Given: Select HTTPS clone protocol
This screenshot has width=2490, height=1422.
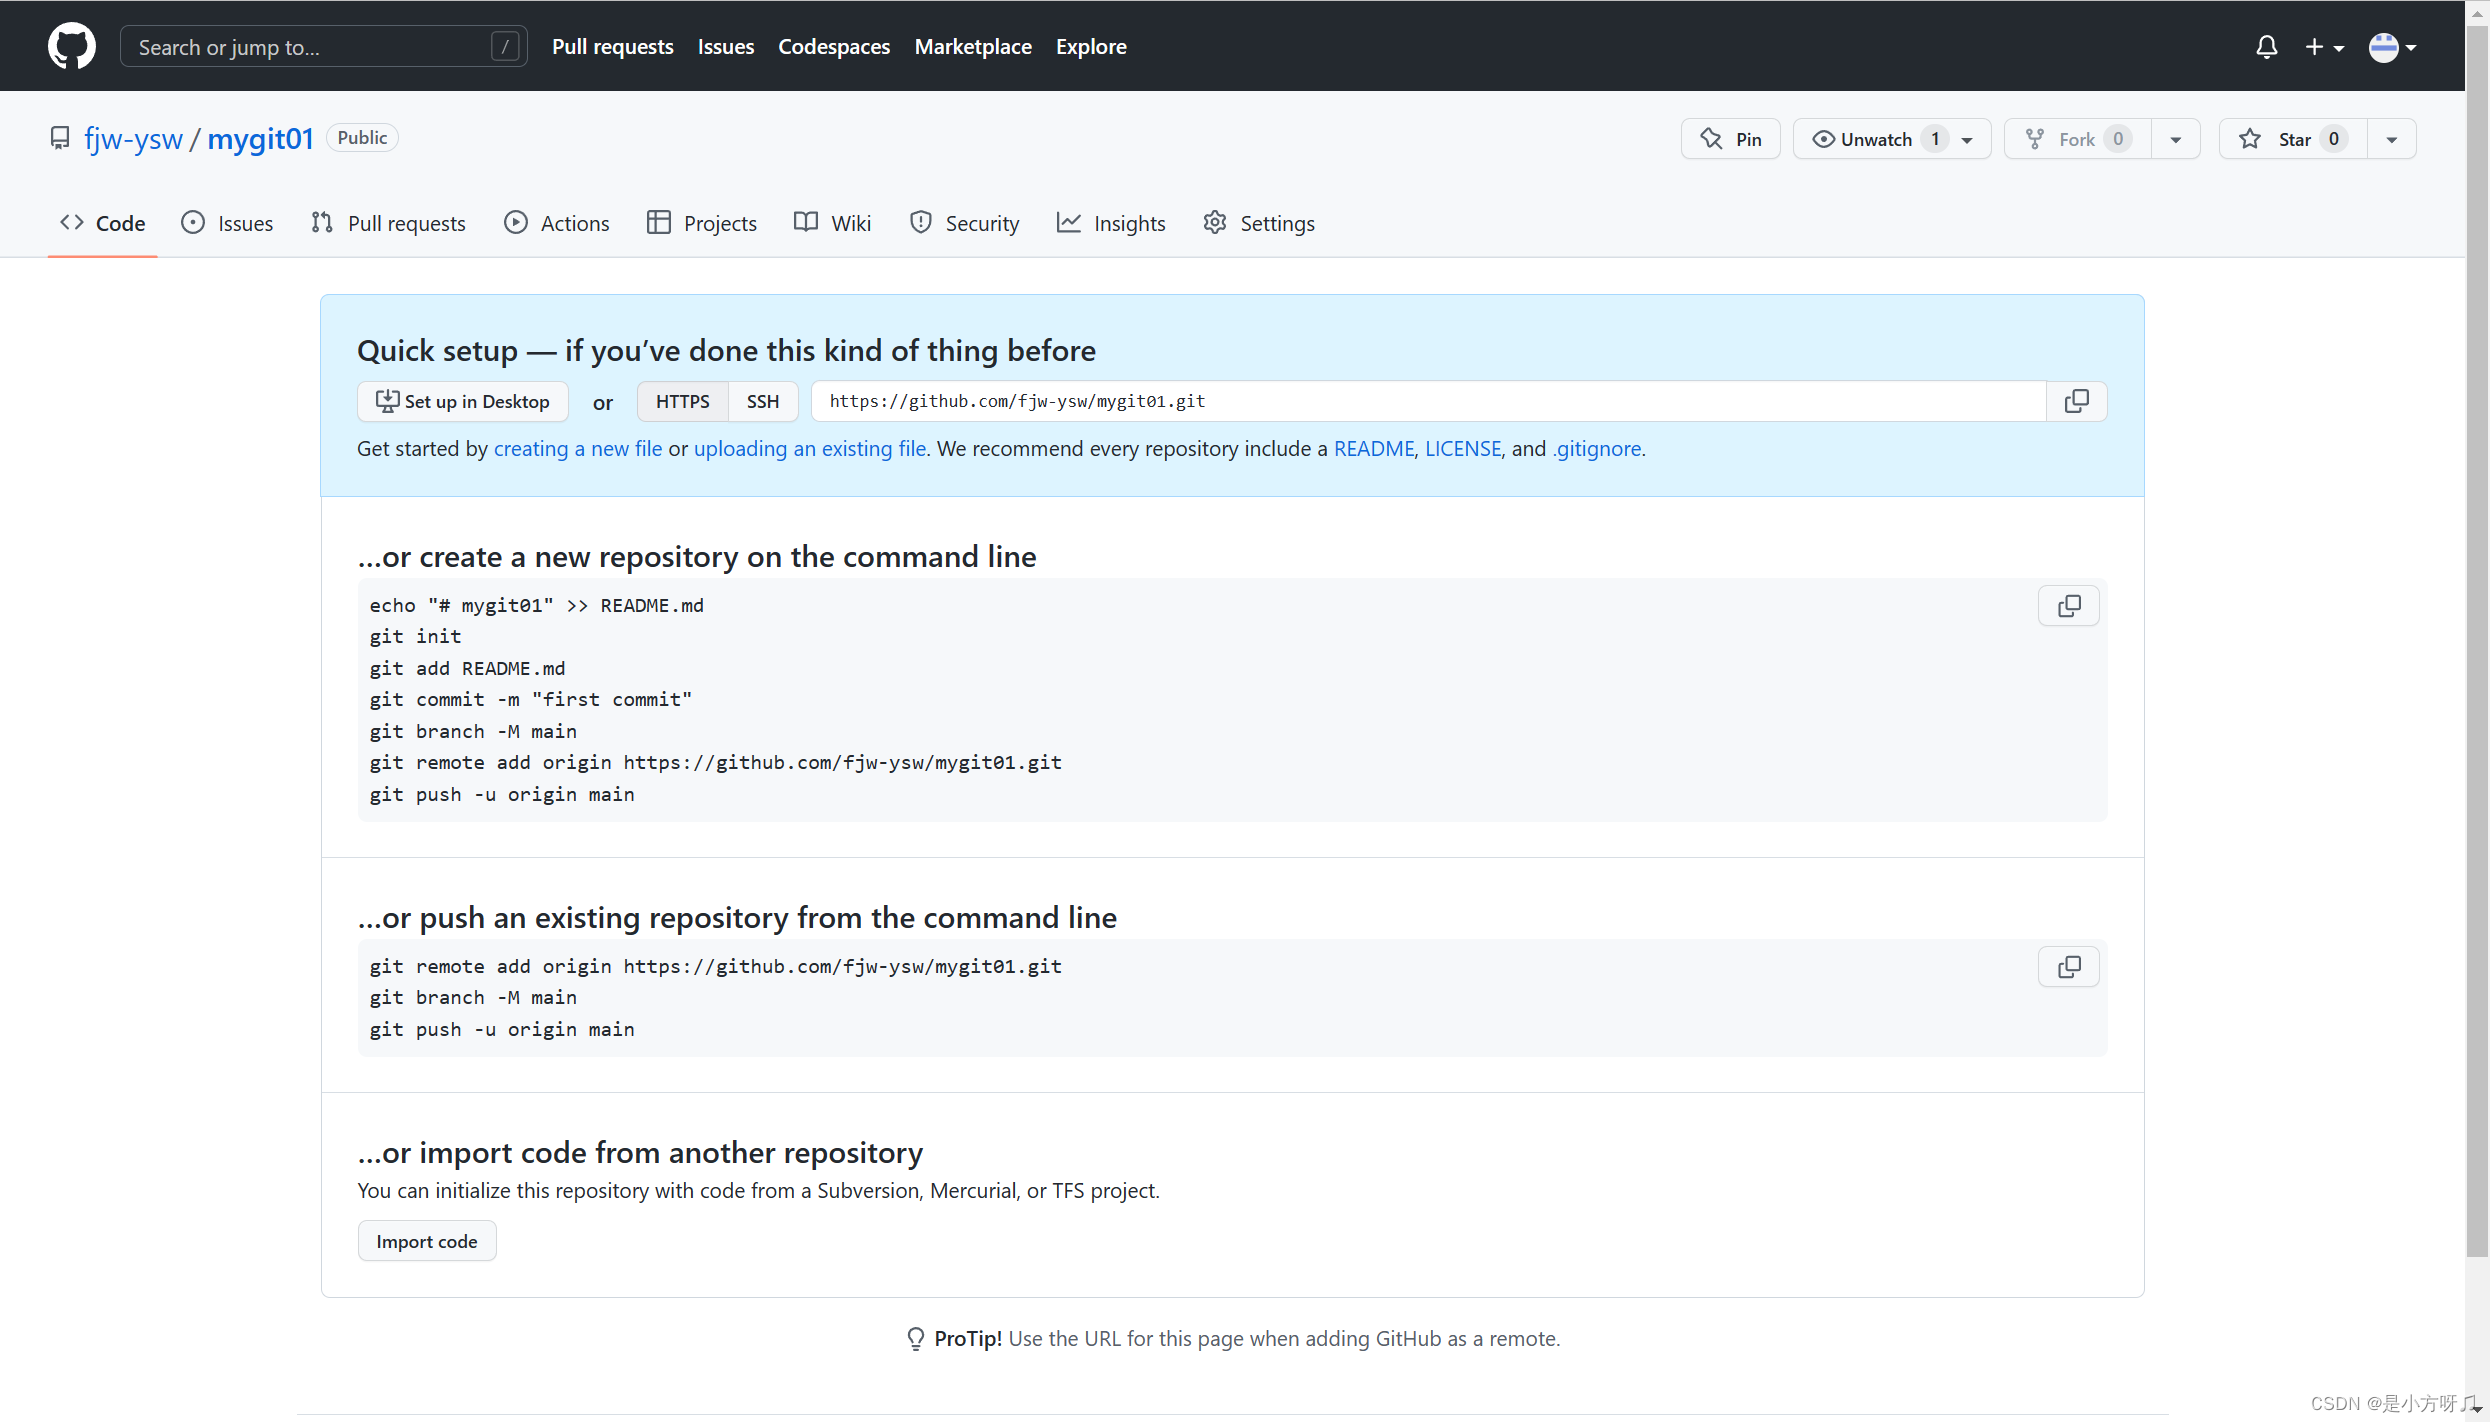Looking at the screenshot, I should (x=683, y=401).
